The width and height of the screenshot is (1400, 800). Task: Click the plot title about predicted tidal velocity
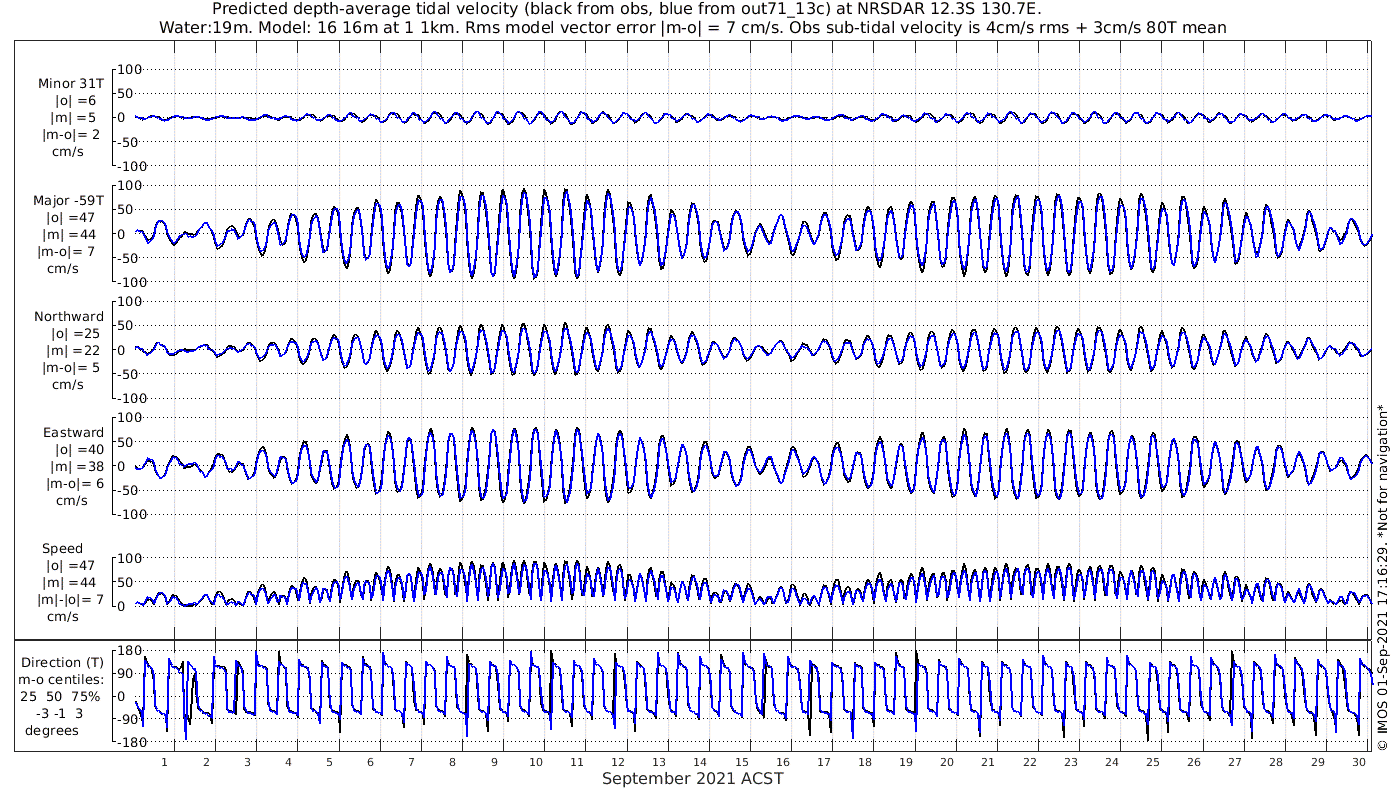(x=627, y=9)
